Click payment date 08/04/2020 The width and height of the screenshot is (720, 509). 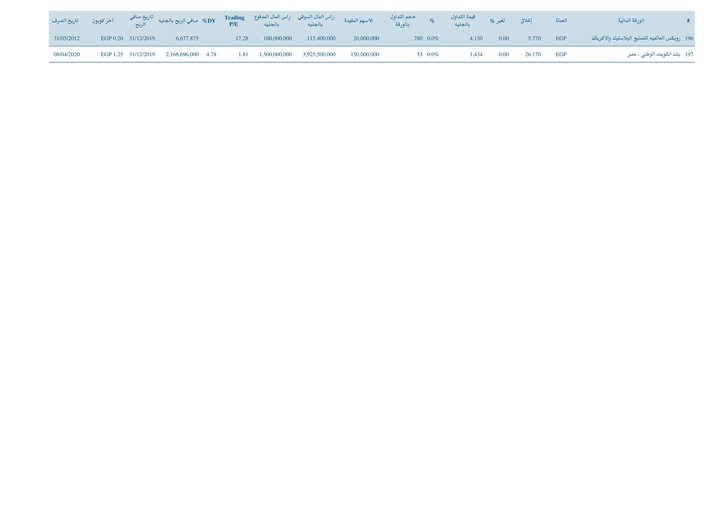[x=67, y=54]
